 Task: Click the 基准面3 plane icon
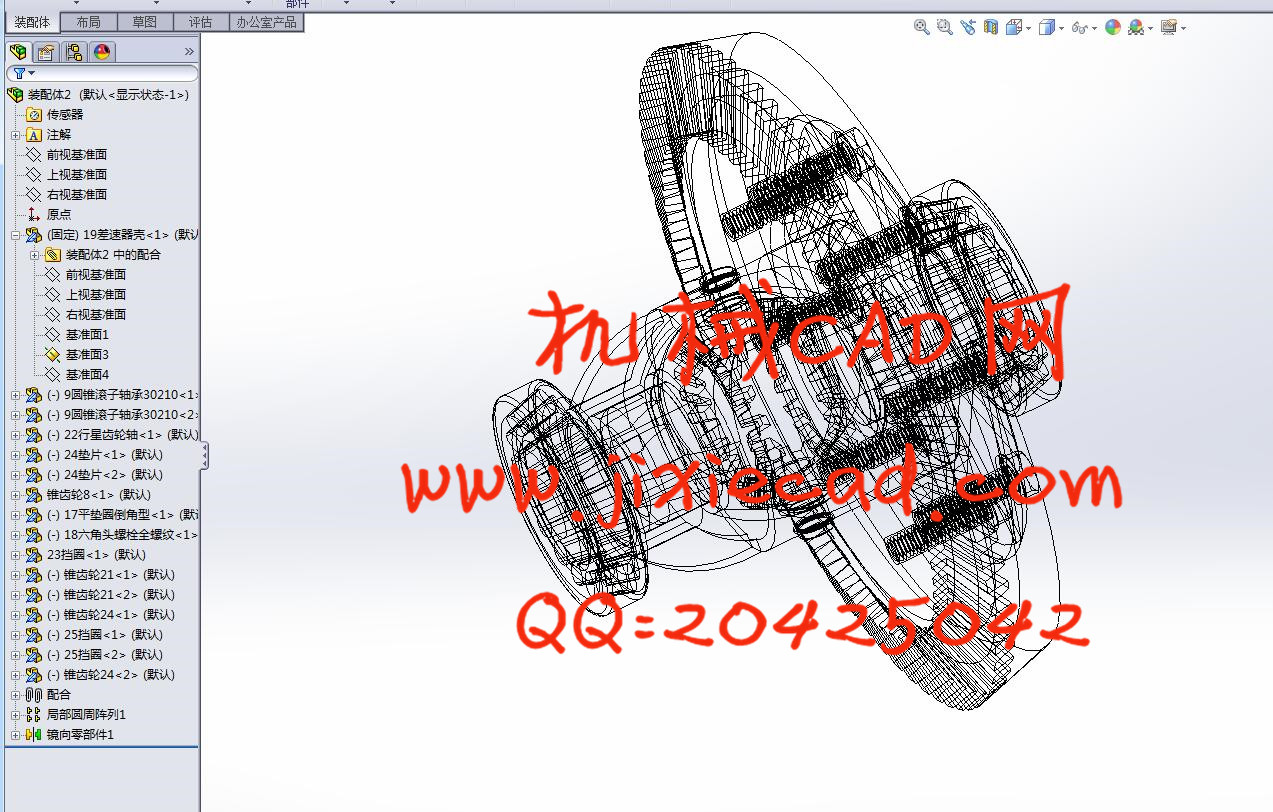pyautogui.click(x=53, y=355)
